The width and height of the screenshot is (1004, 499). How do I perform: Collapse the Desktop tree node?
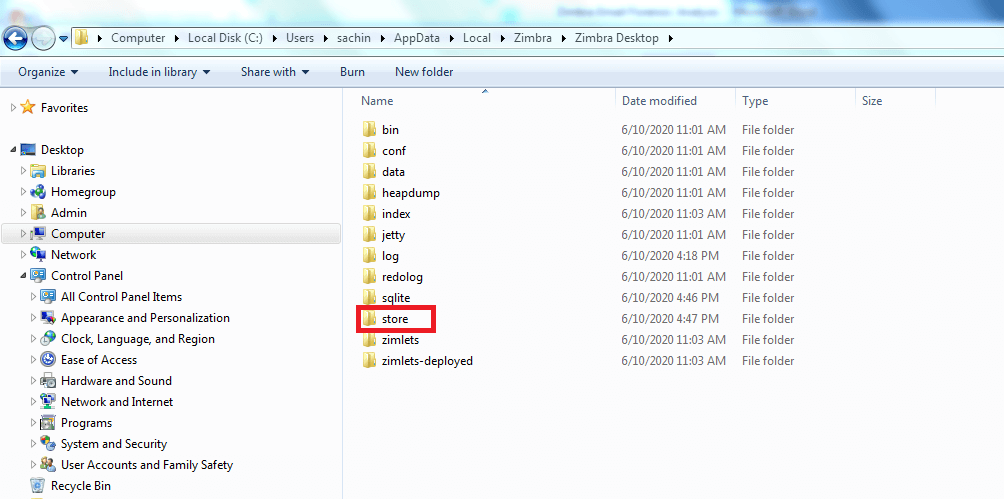[13, 150]
